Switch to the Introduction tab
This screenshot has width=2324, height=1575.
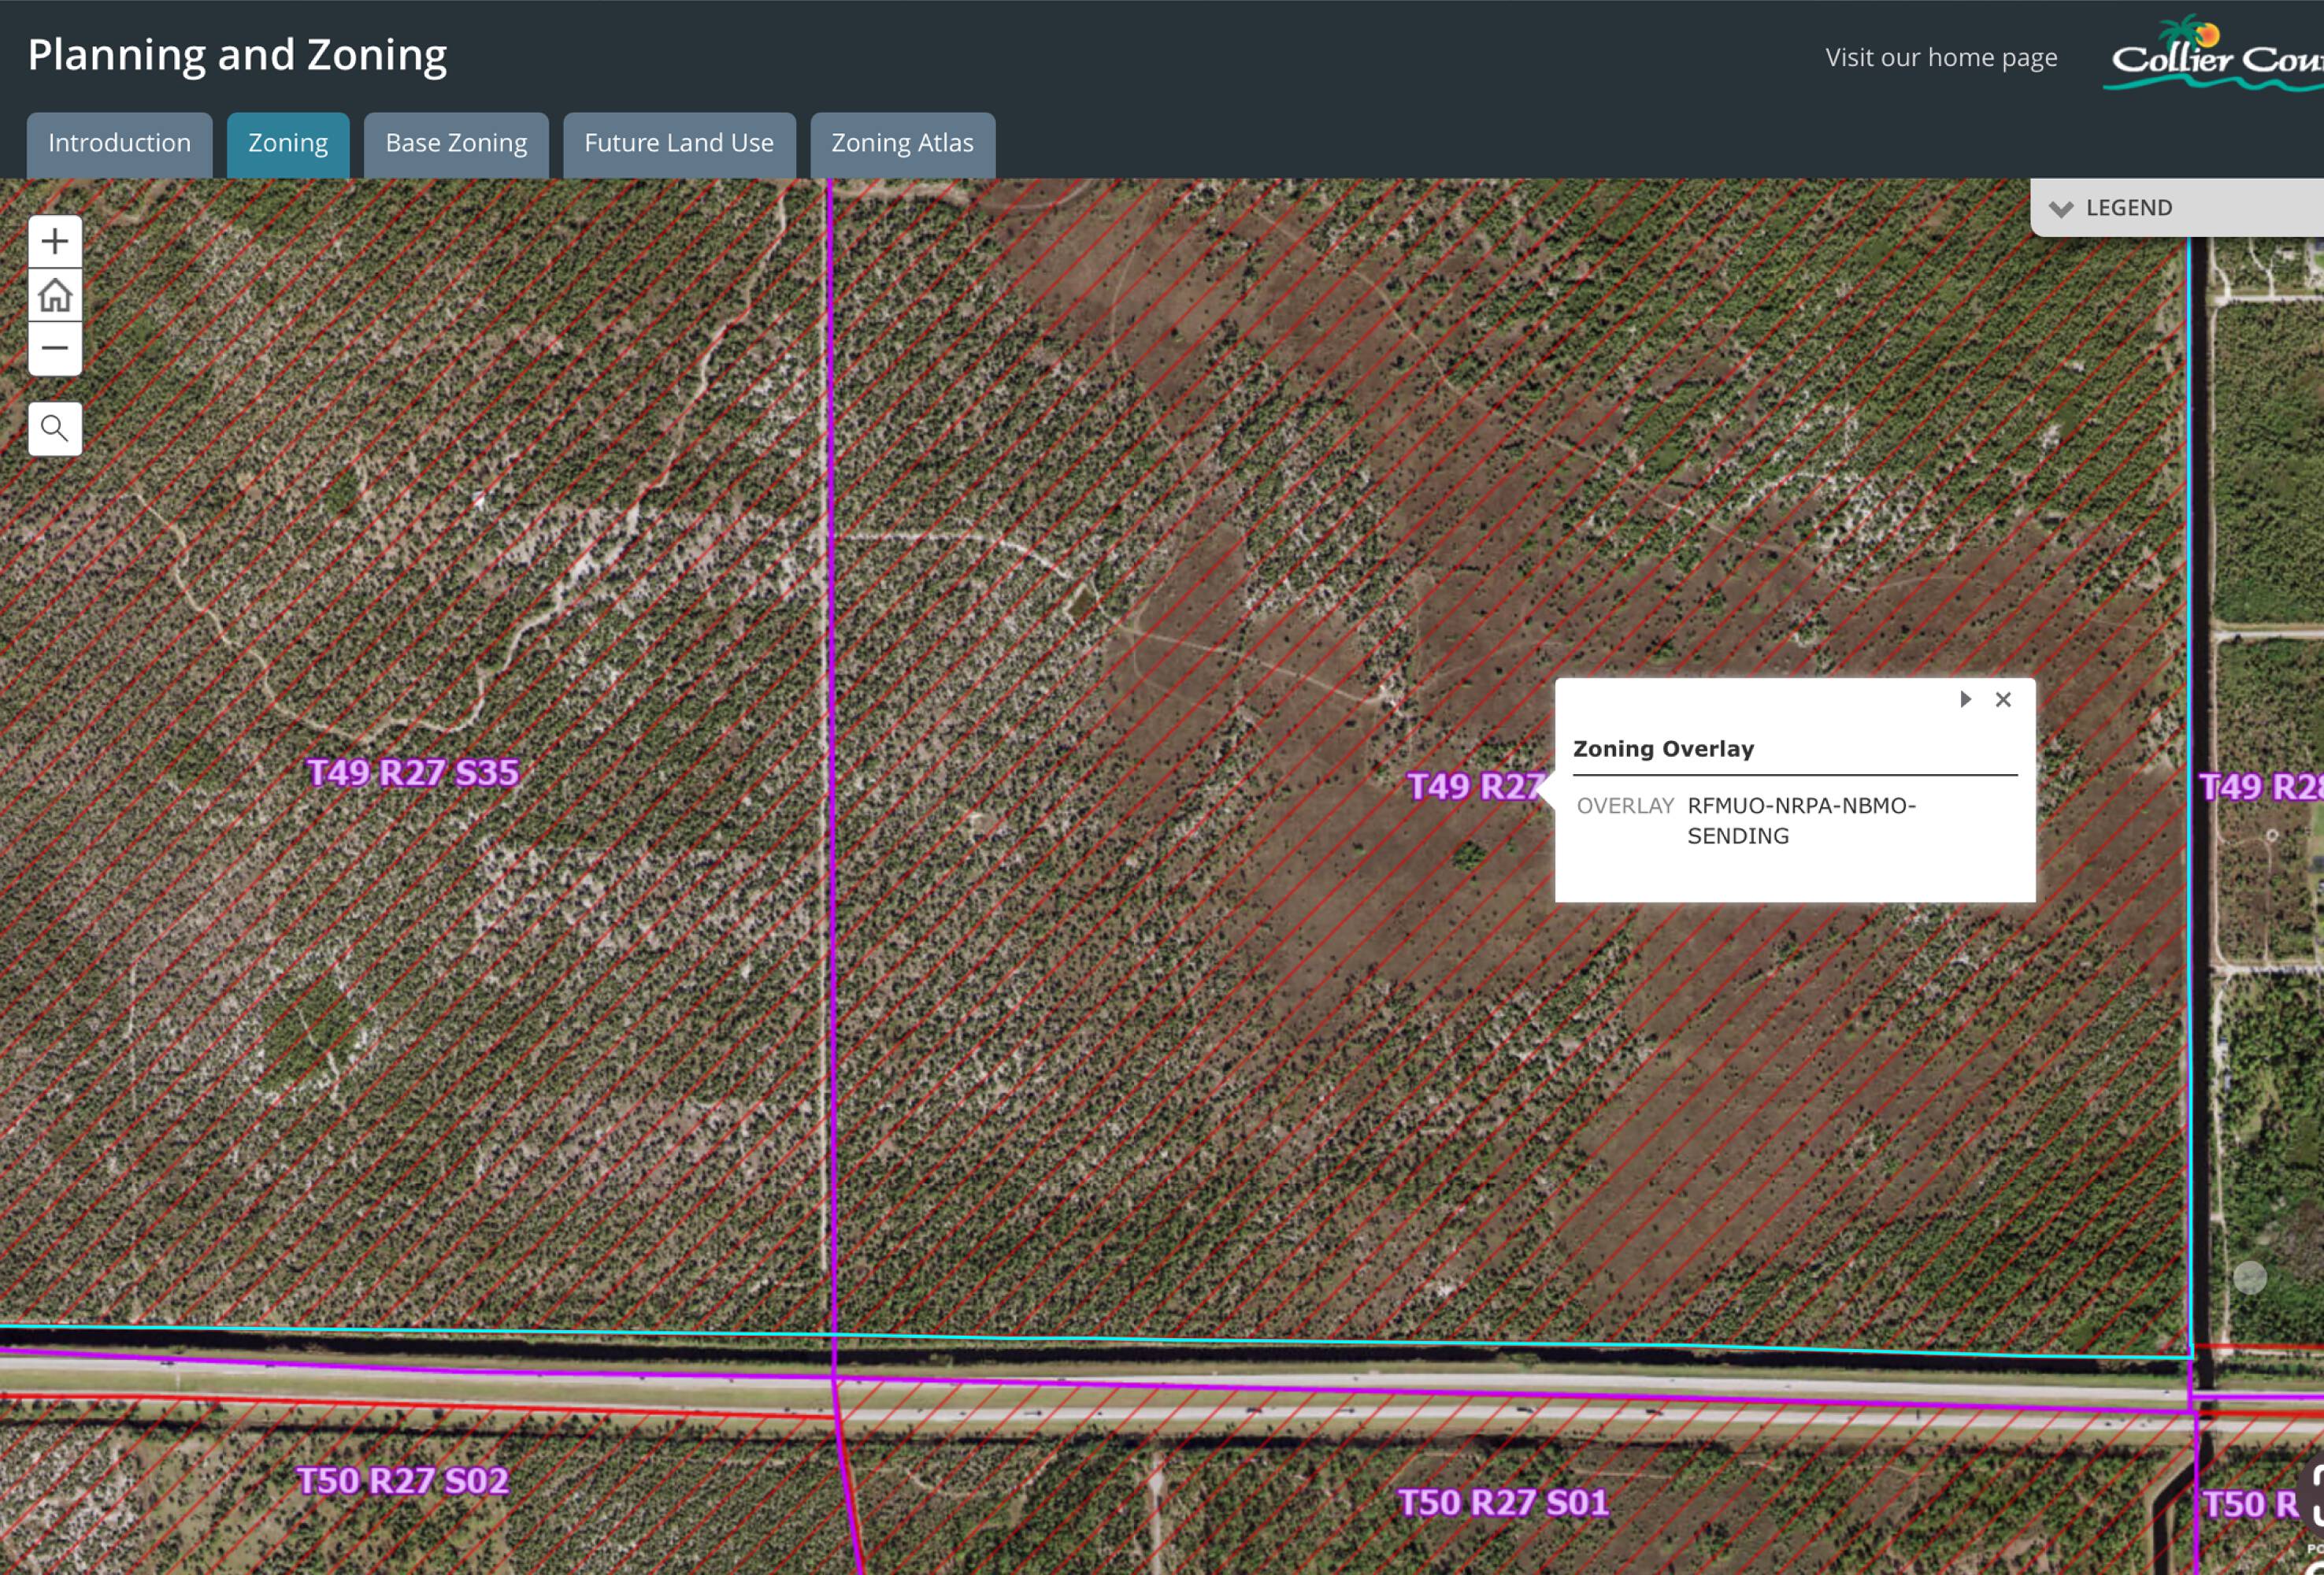pos(119,144)
